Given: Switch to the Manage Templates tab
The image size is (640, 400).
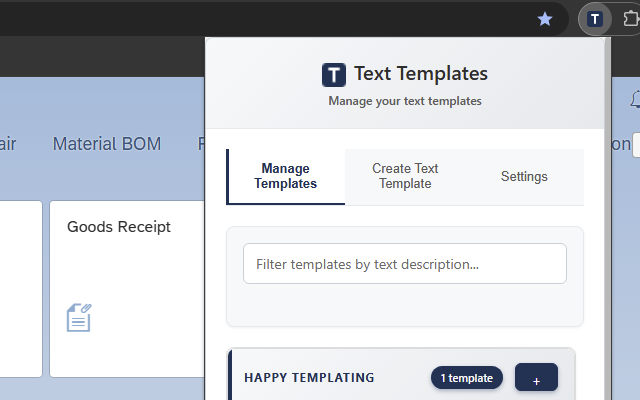Looking at the screenshot, I should (x=286, y=176).
